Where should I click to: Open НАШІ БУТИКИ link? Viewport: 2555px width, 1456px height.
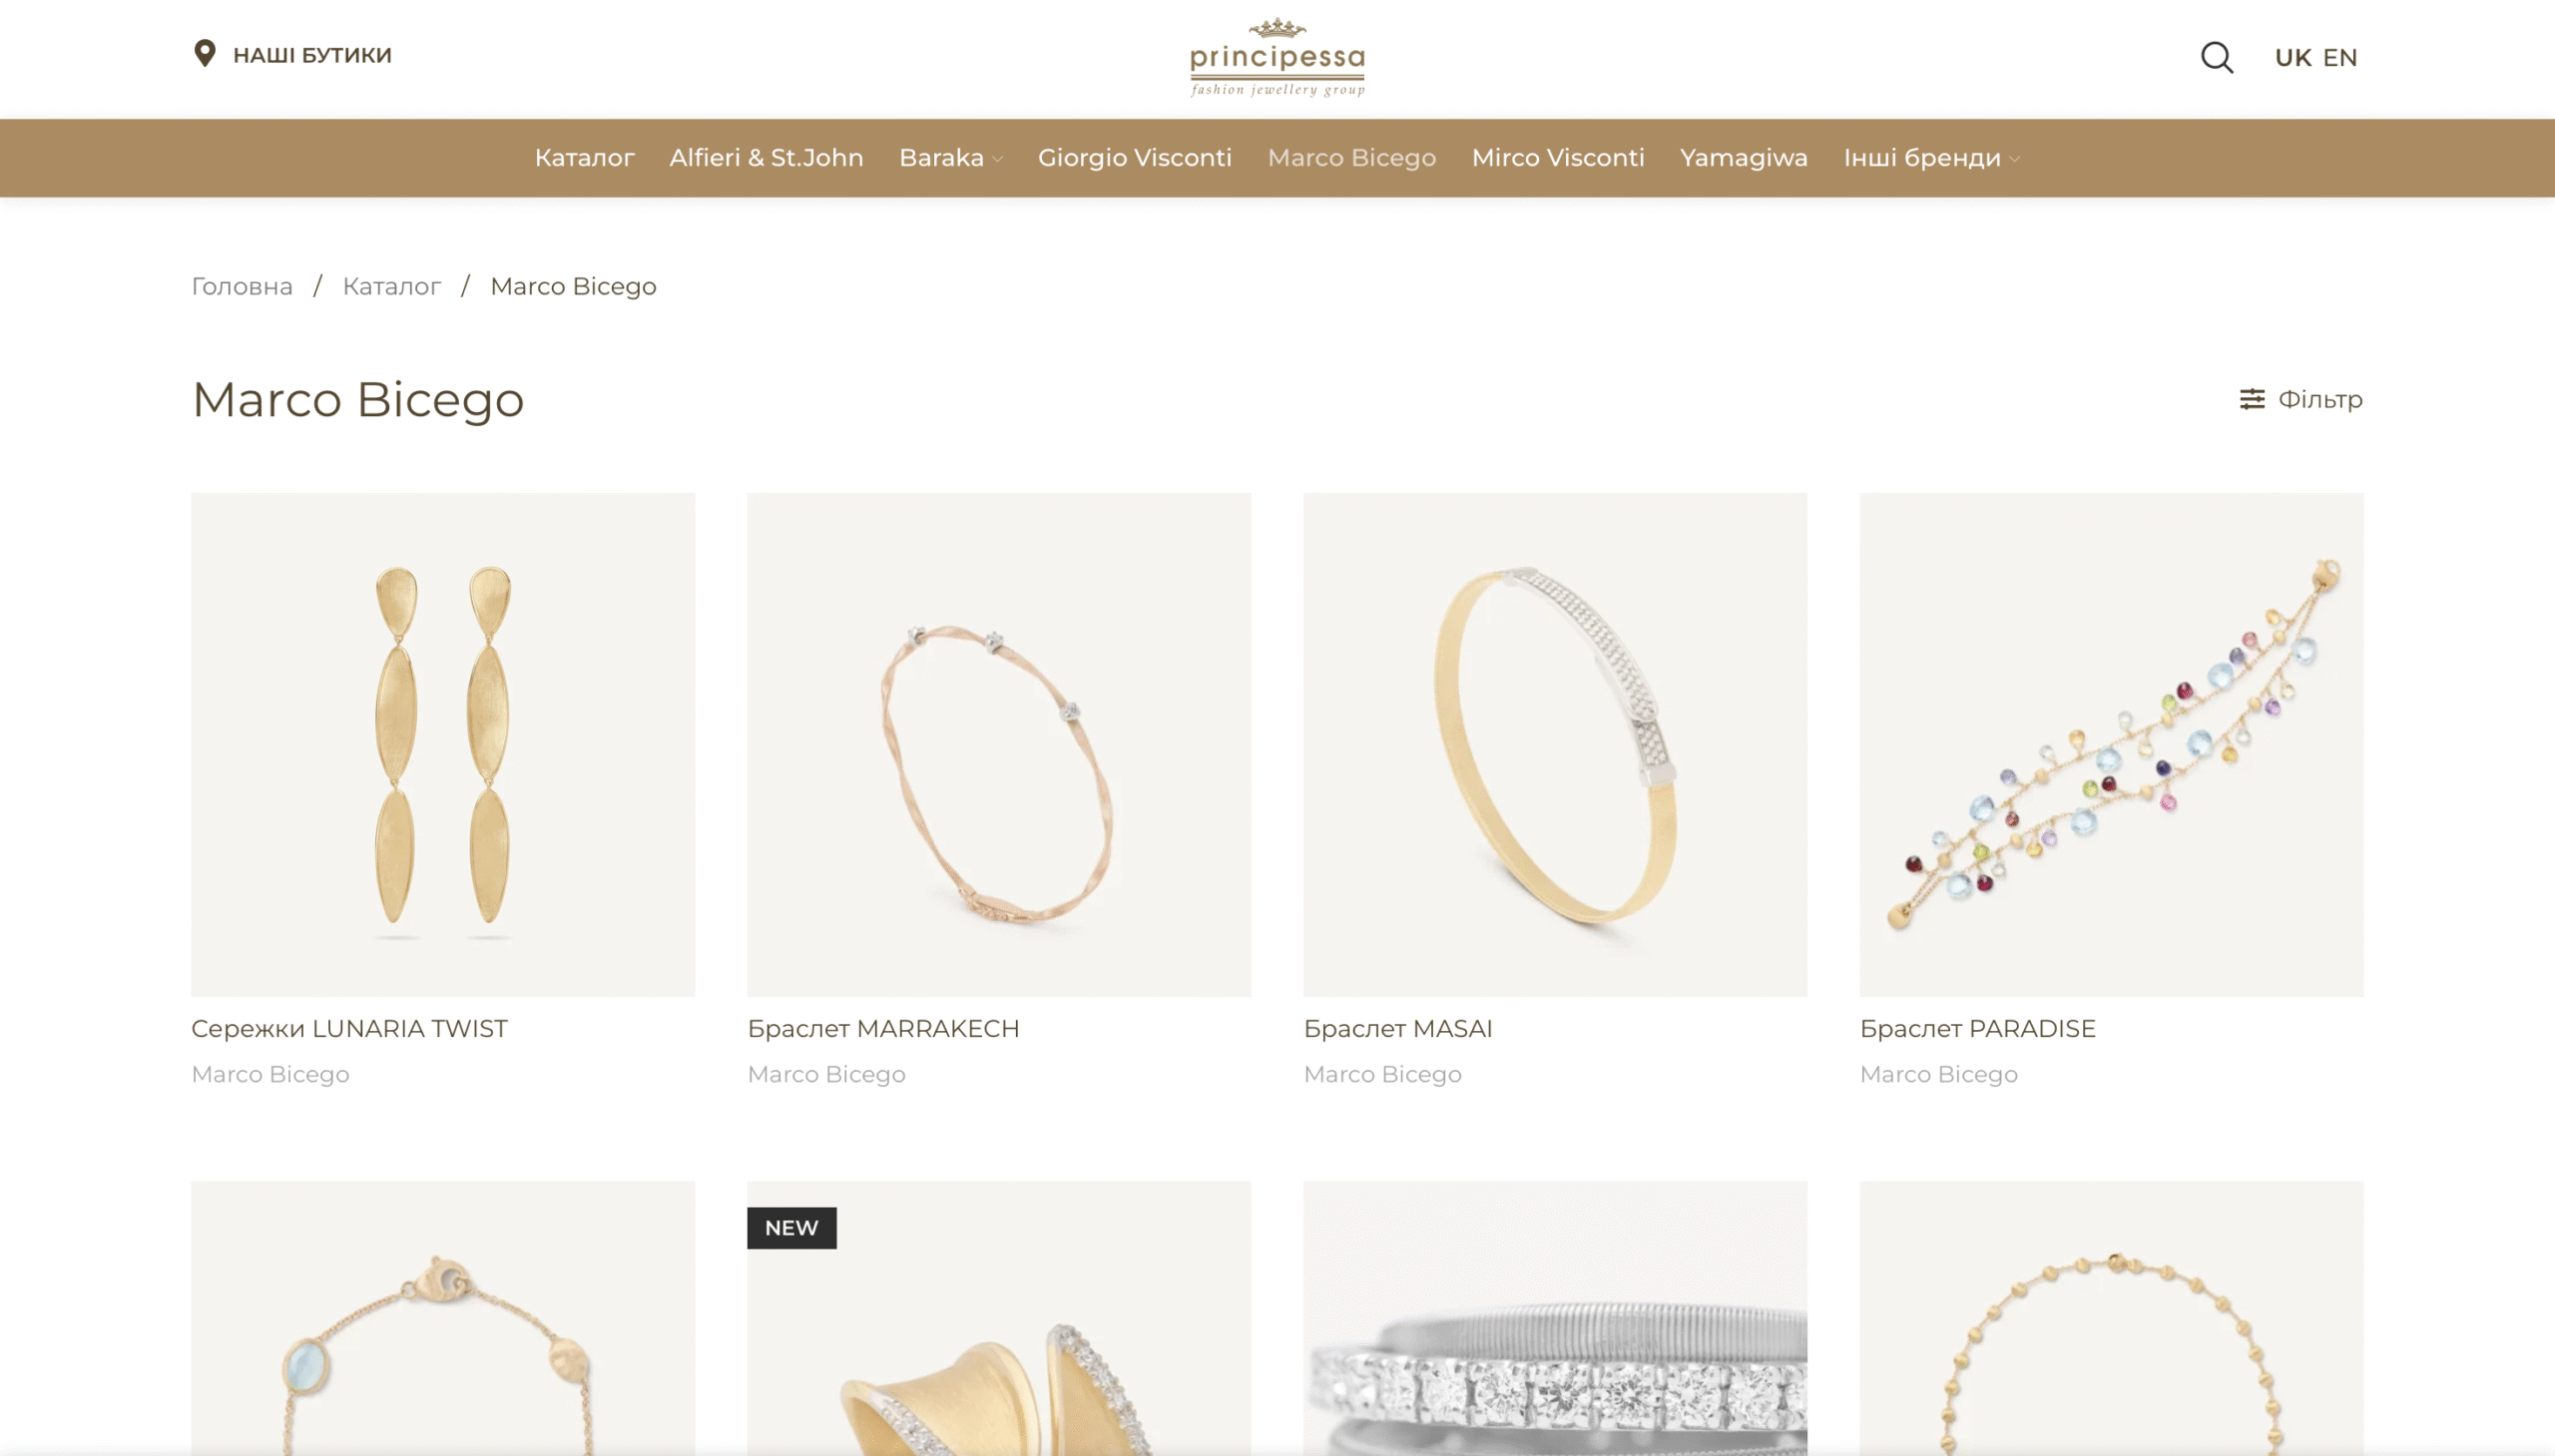pyautogui.click(x=312, y=55)
